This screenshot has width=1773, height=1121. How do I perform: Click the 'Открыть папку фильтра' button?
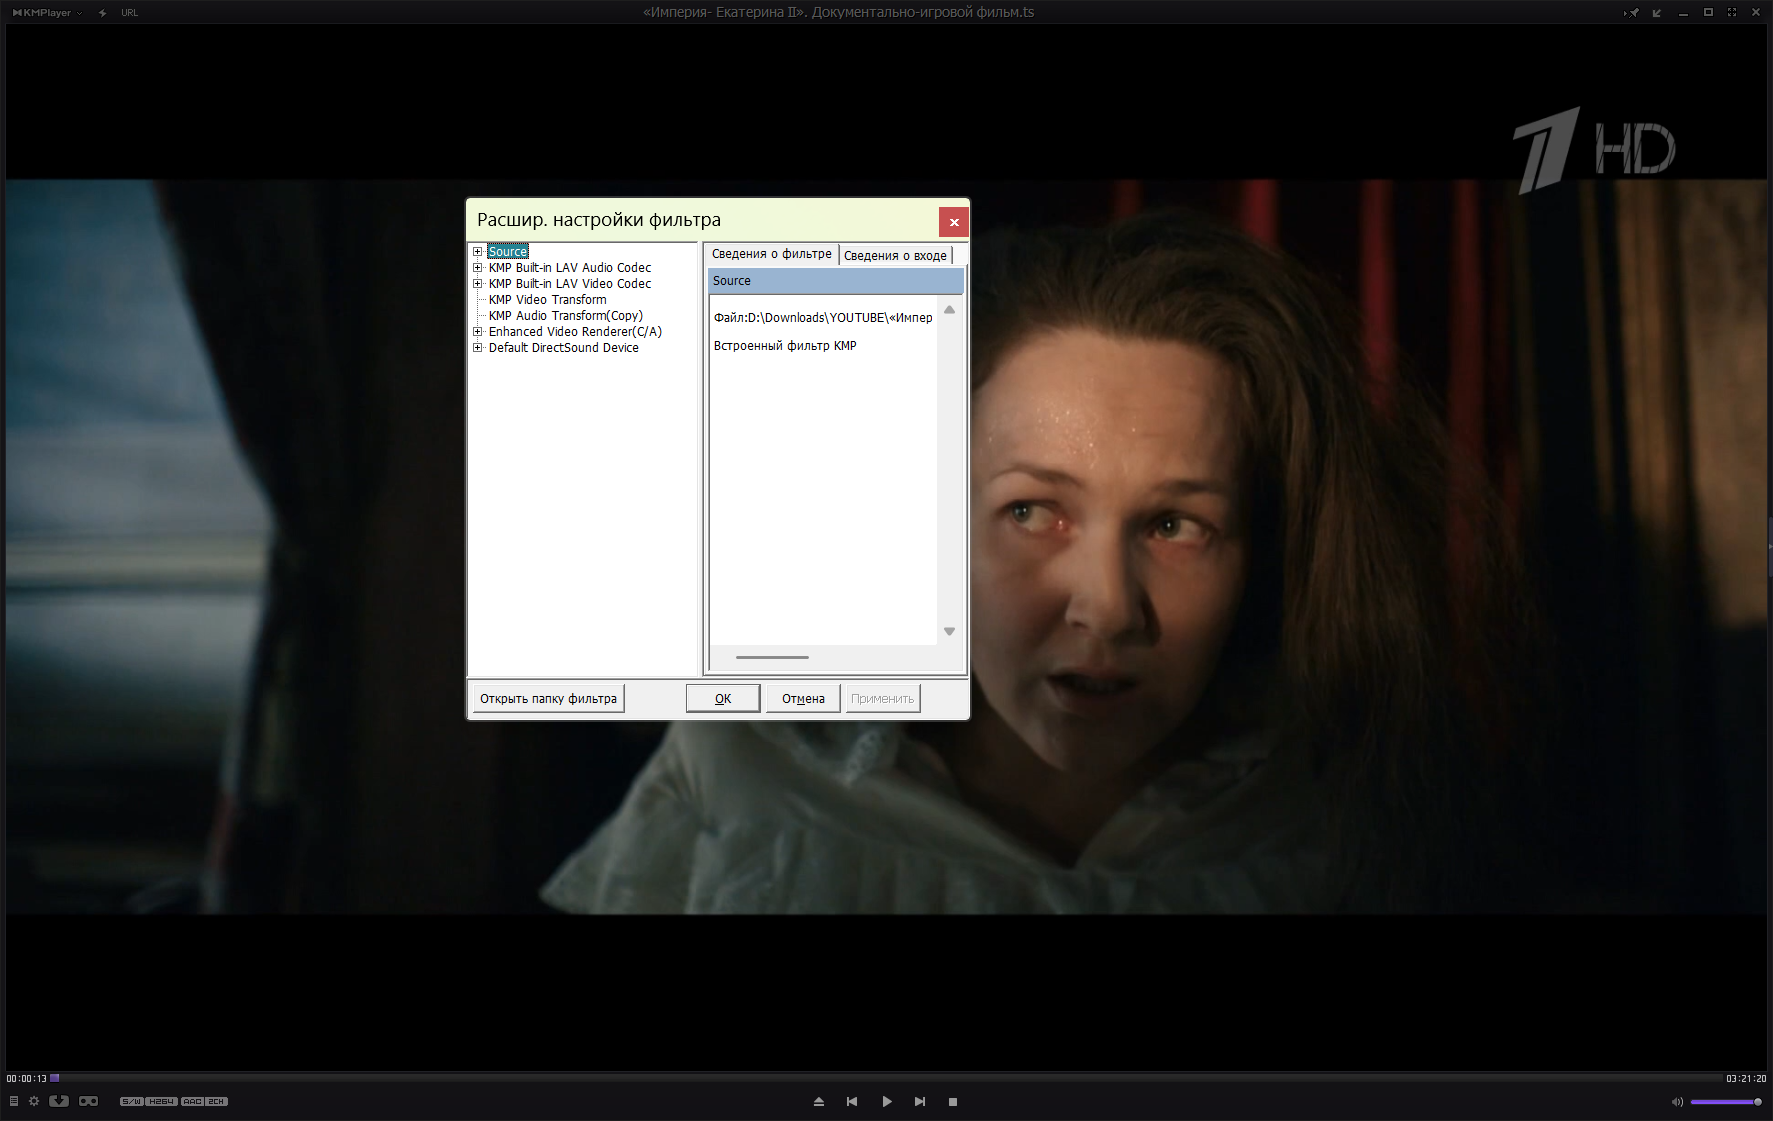click(x=548, y=699)
